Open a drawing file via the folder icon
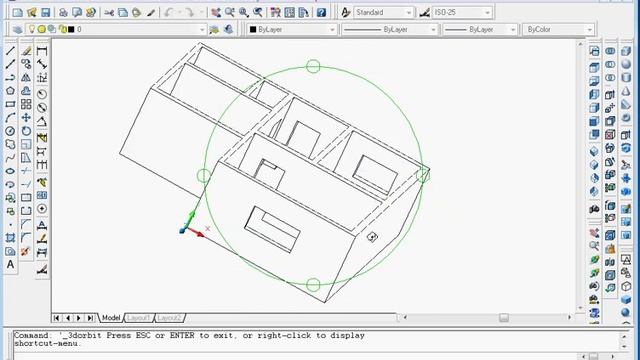The width and height of the screenshot is (640, 360). tap(31, 13)
